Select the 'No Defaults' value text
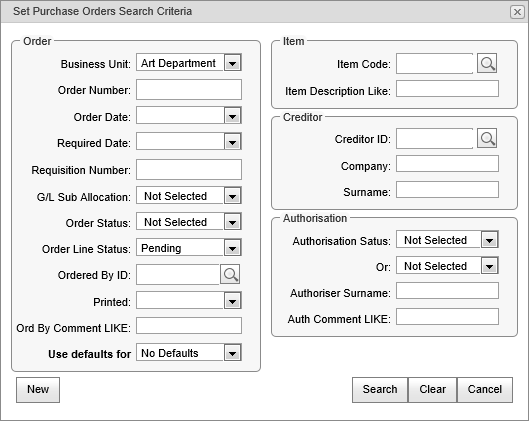This screenshot has width=529, height=421. point(170,353)
